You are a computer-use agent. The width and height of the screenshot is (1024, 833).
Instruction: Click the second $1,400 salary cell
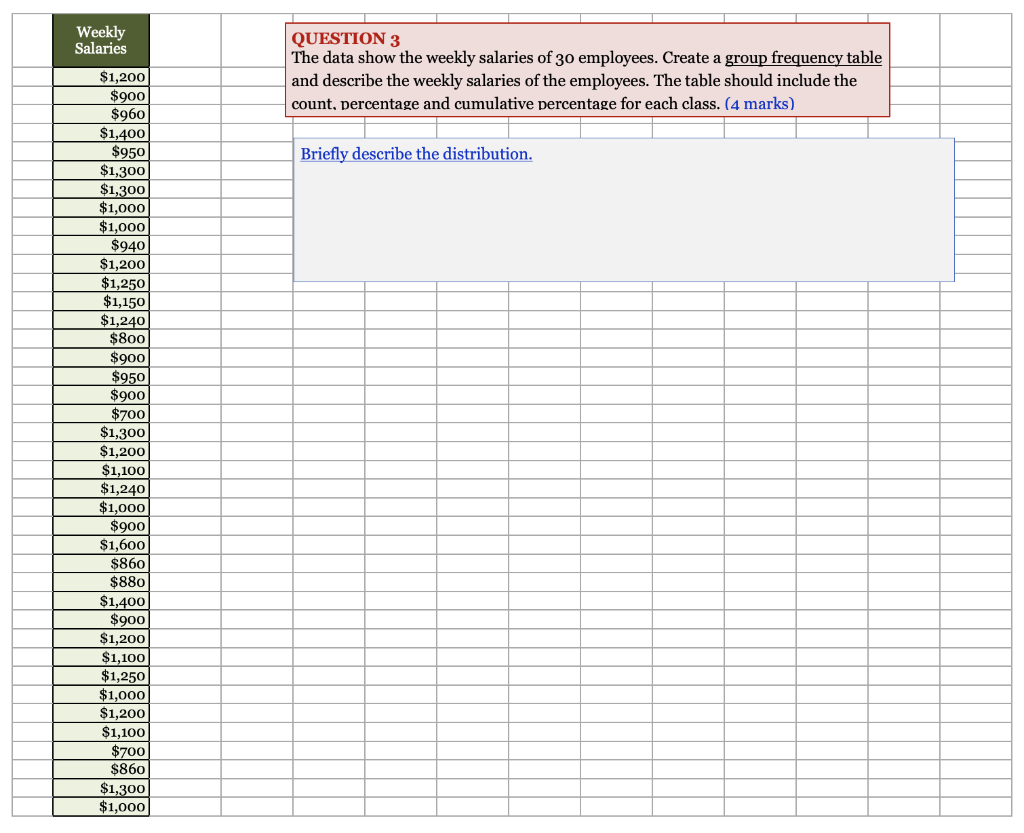100,601
